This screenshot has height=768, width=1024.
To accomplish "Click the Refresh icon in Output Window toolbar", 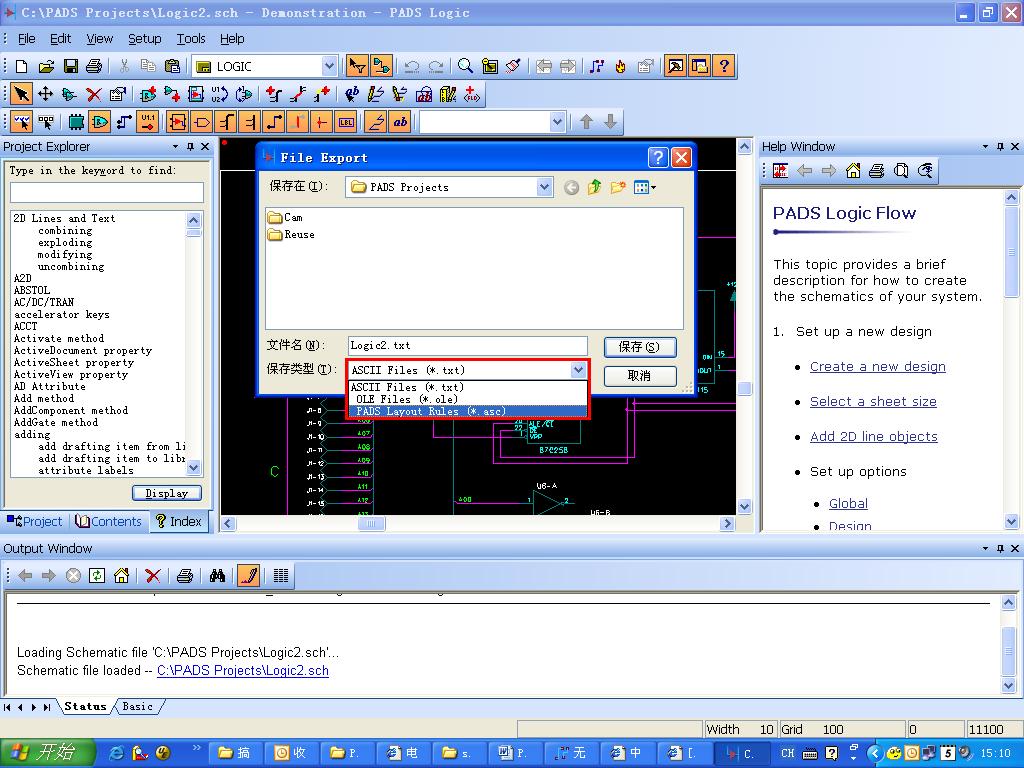I will point(97,575).
